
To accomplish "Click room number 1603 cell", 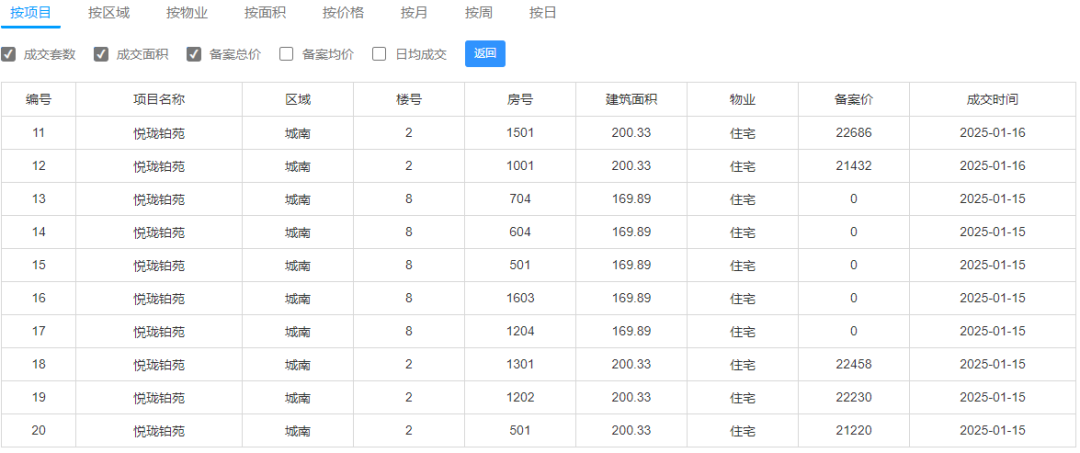I will [519, 298].
